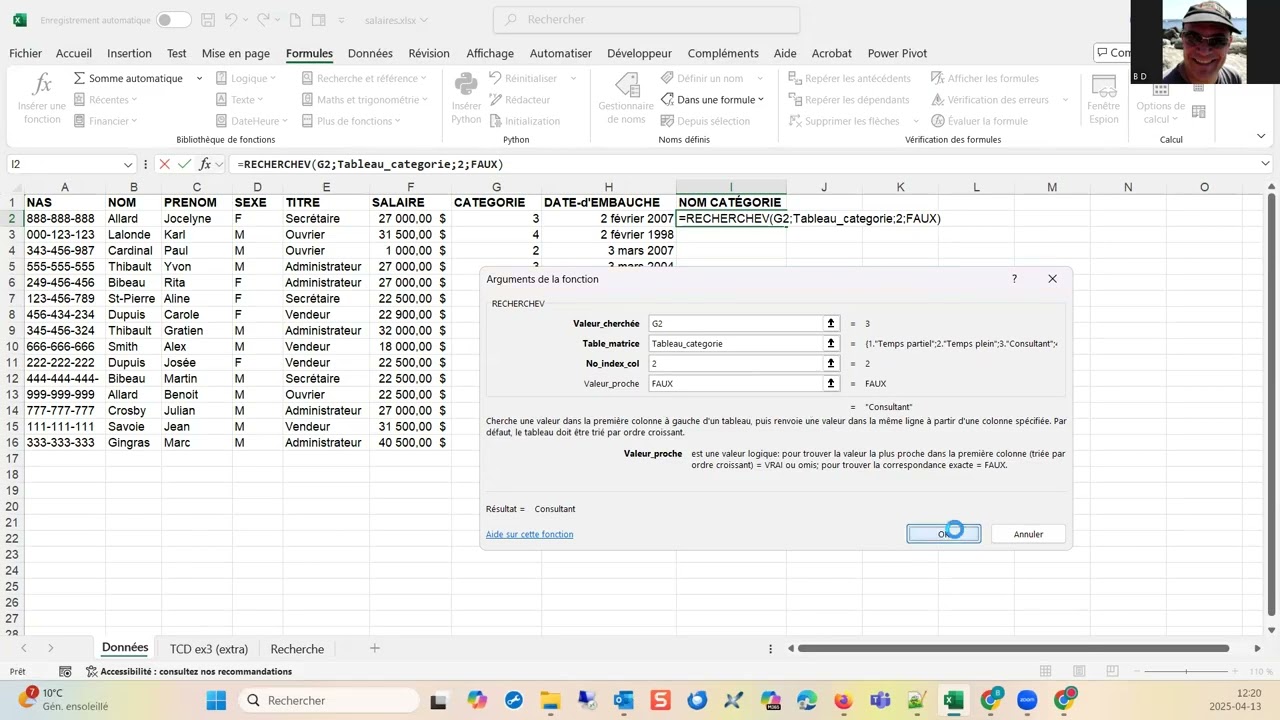1280x720 pixels.
Task: Collapse dialog via Valeur_proche range selector
Action: pyautogui.click(x=830, y=383)
